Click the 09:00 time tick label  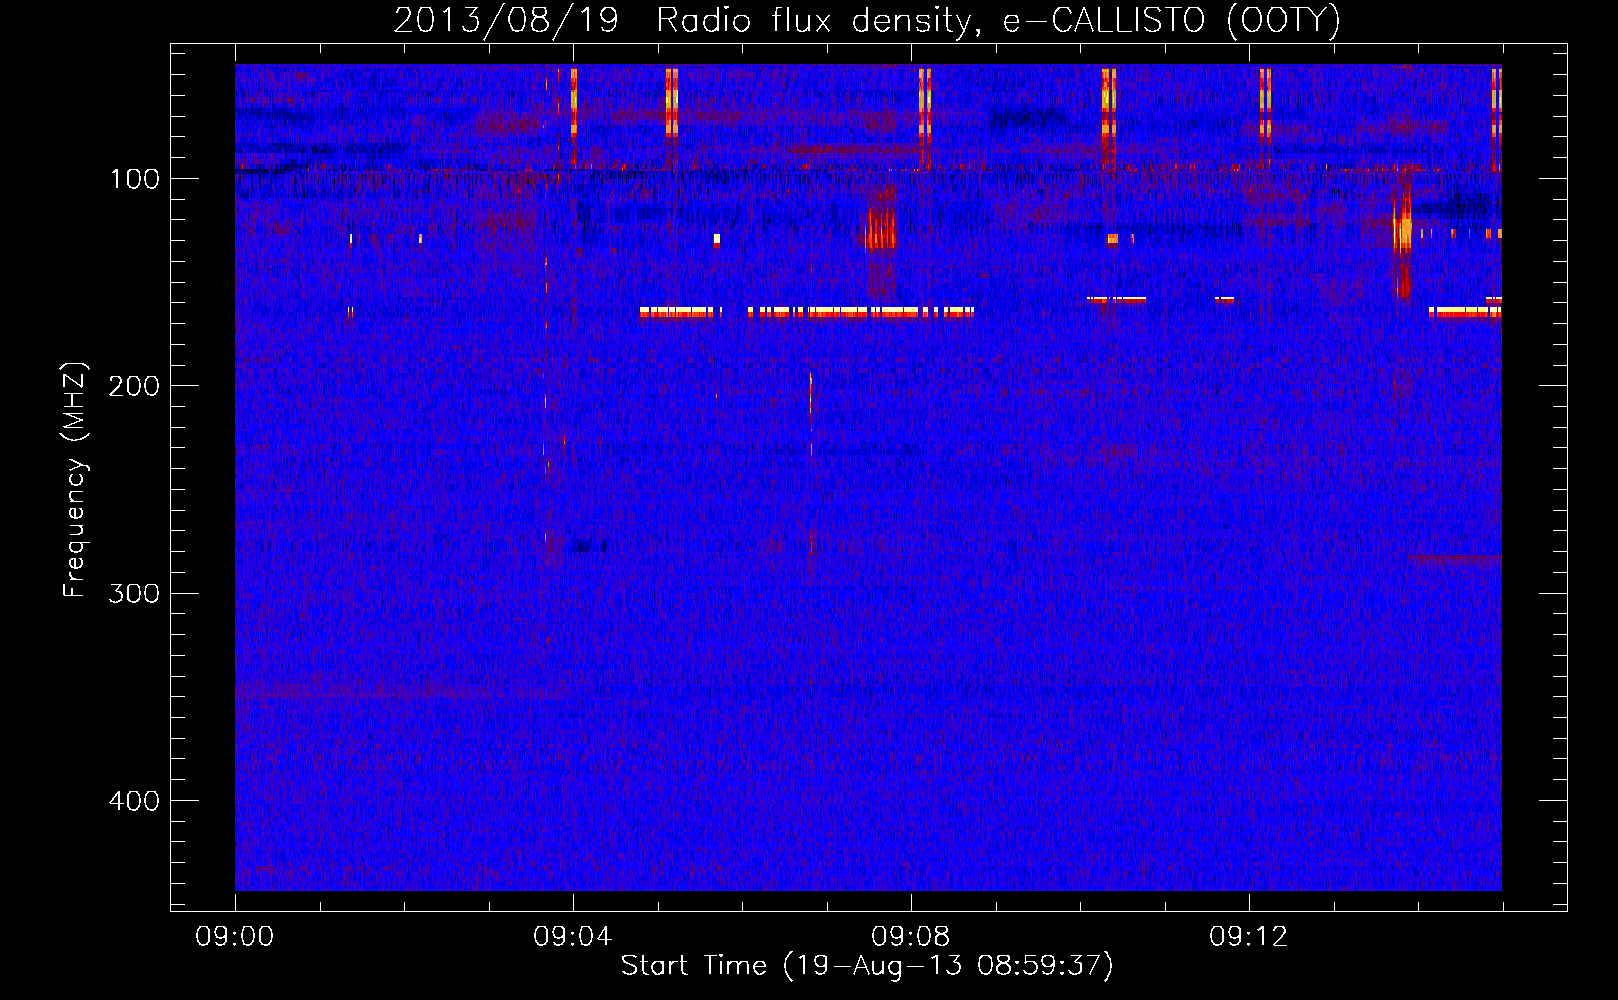(x=235, y=937)
